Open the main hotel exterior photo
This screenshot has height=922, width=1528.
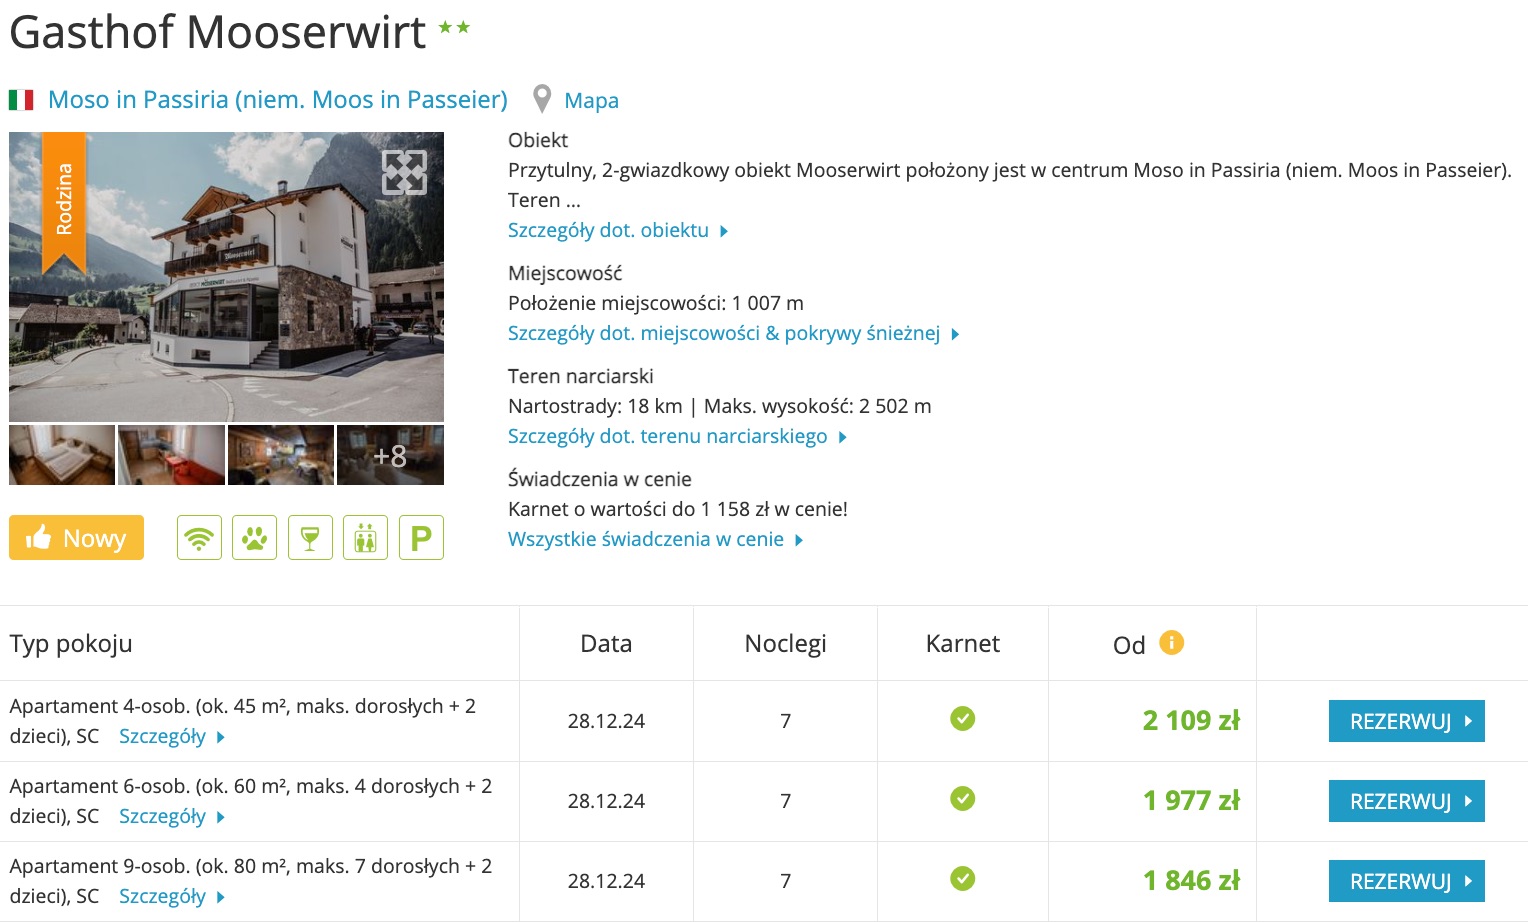[x=226, y=277]
